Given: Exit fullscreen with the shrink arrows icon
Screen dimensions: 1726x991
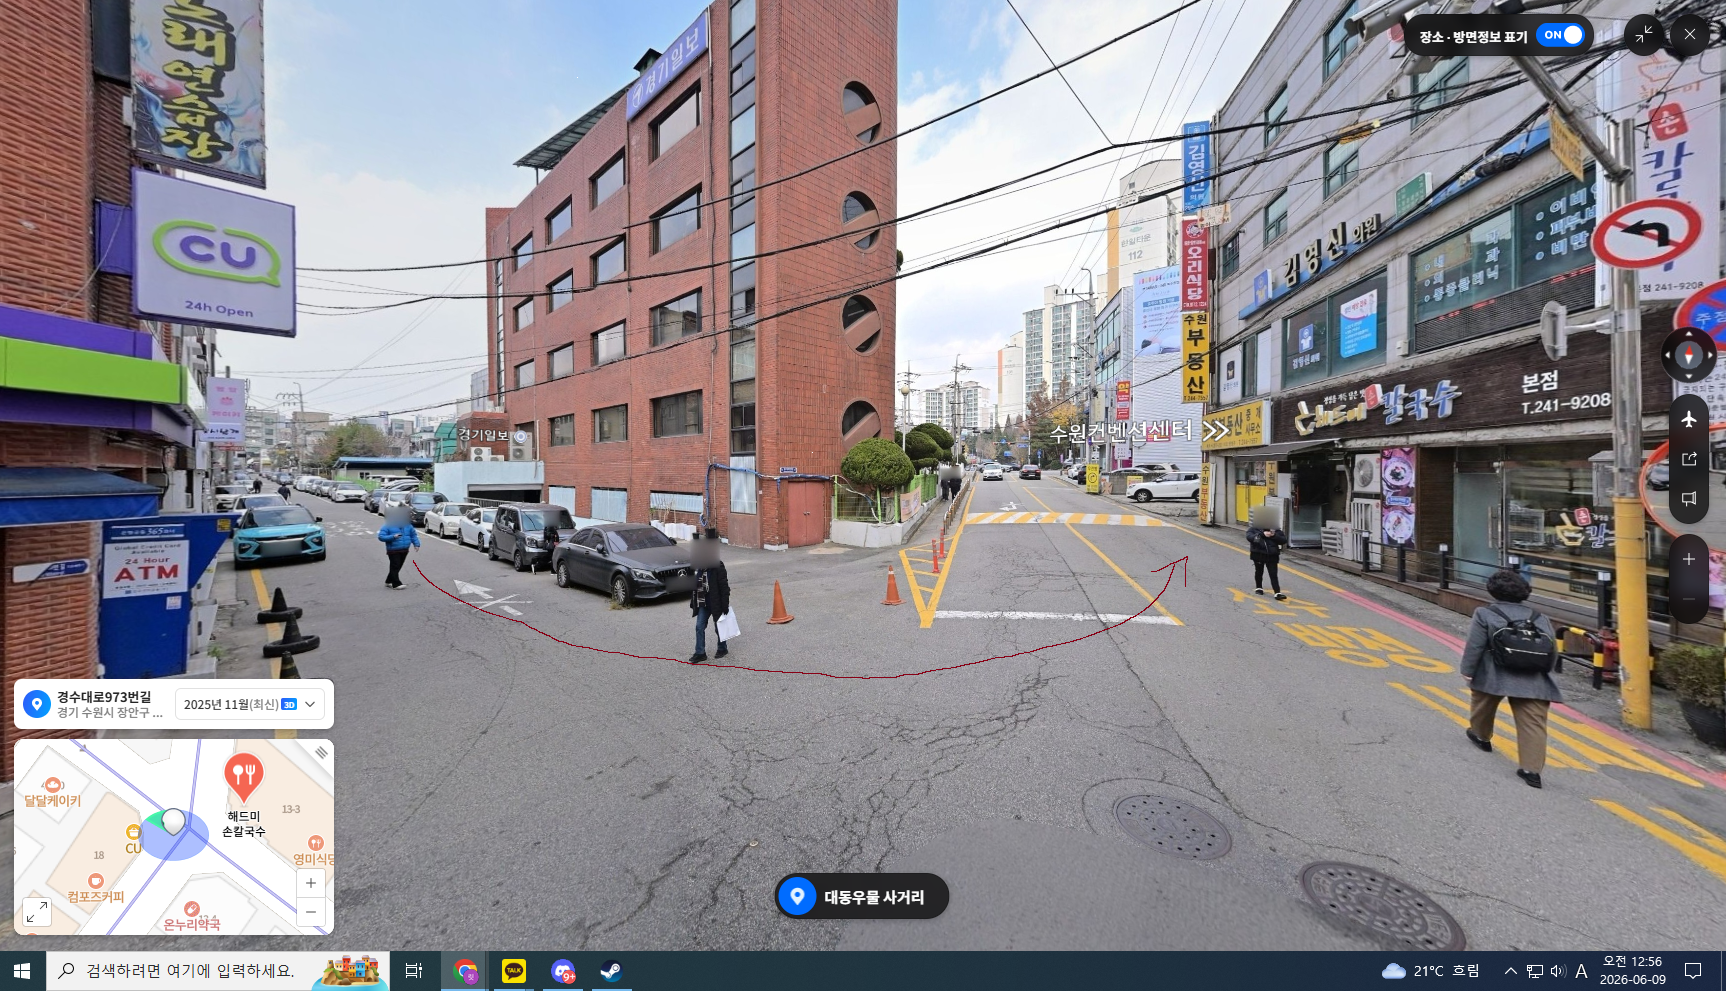Looking at the screenshot, I should pyautogui.click(x=1644, y=35).
